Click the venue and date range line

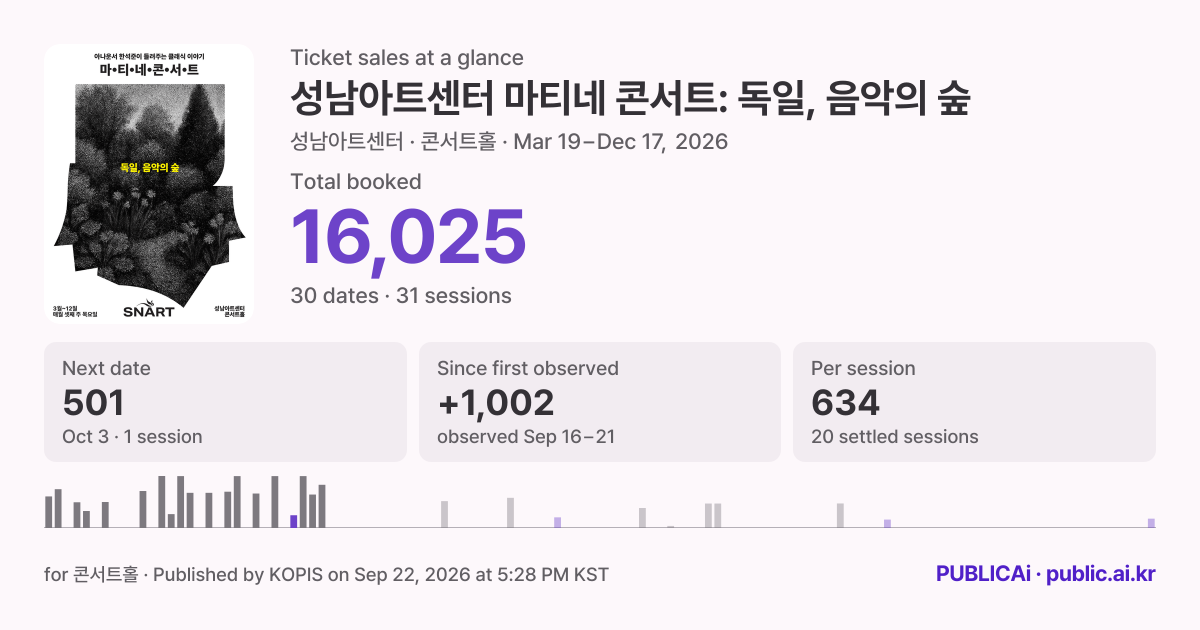[509, 141]
